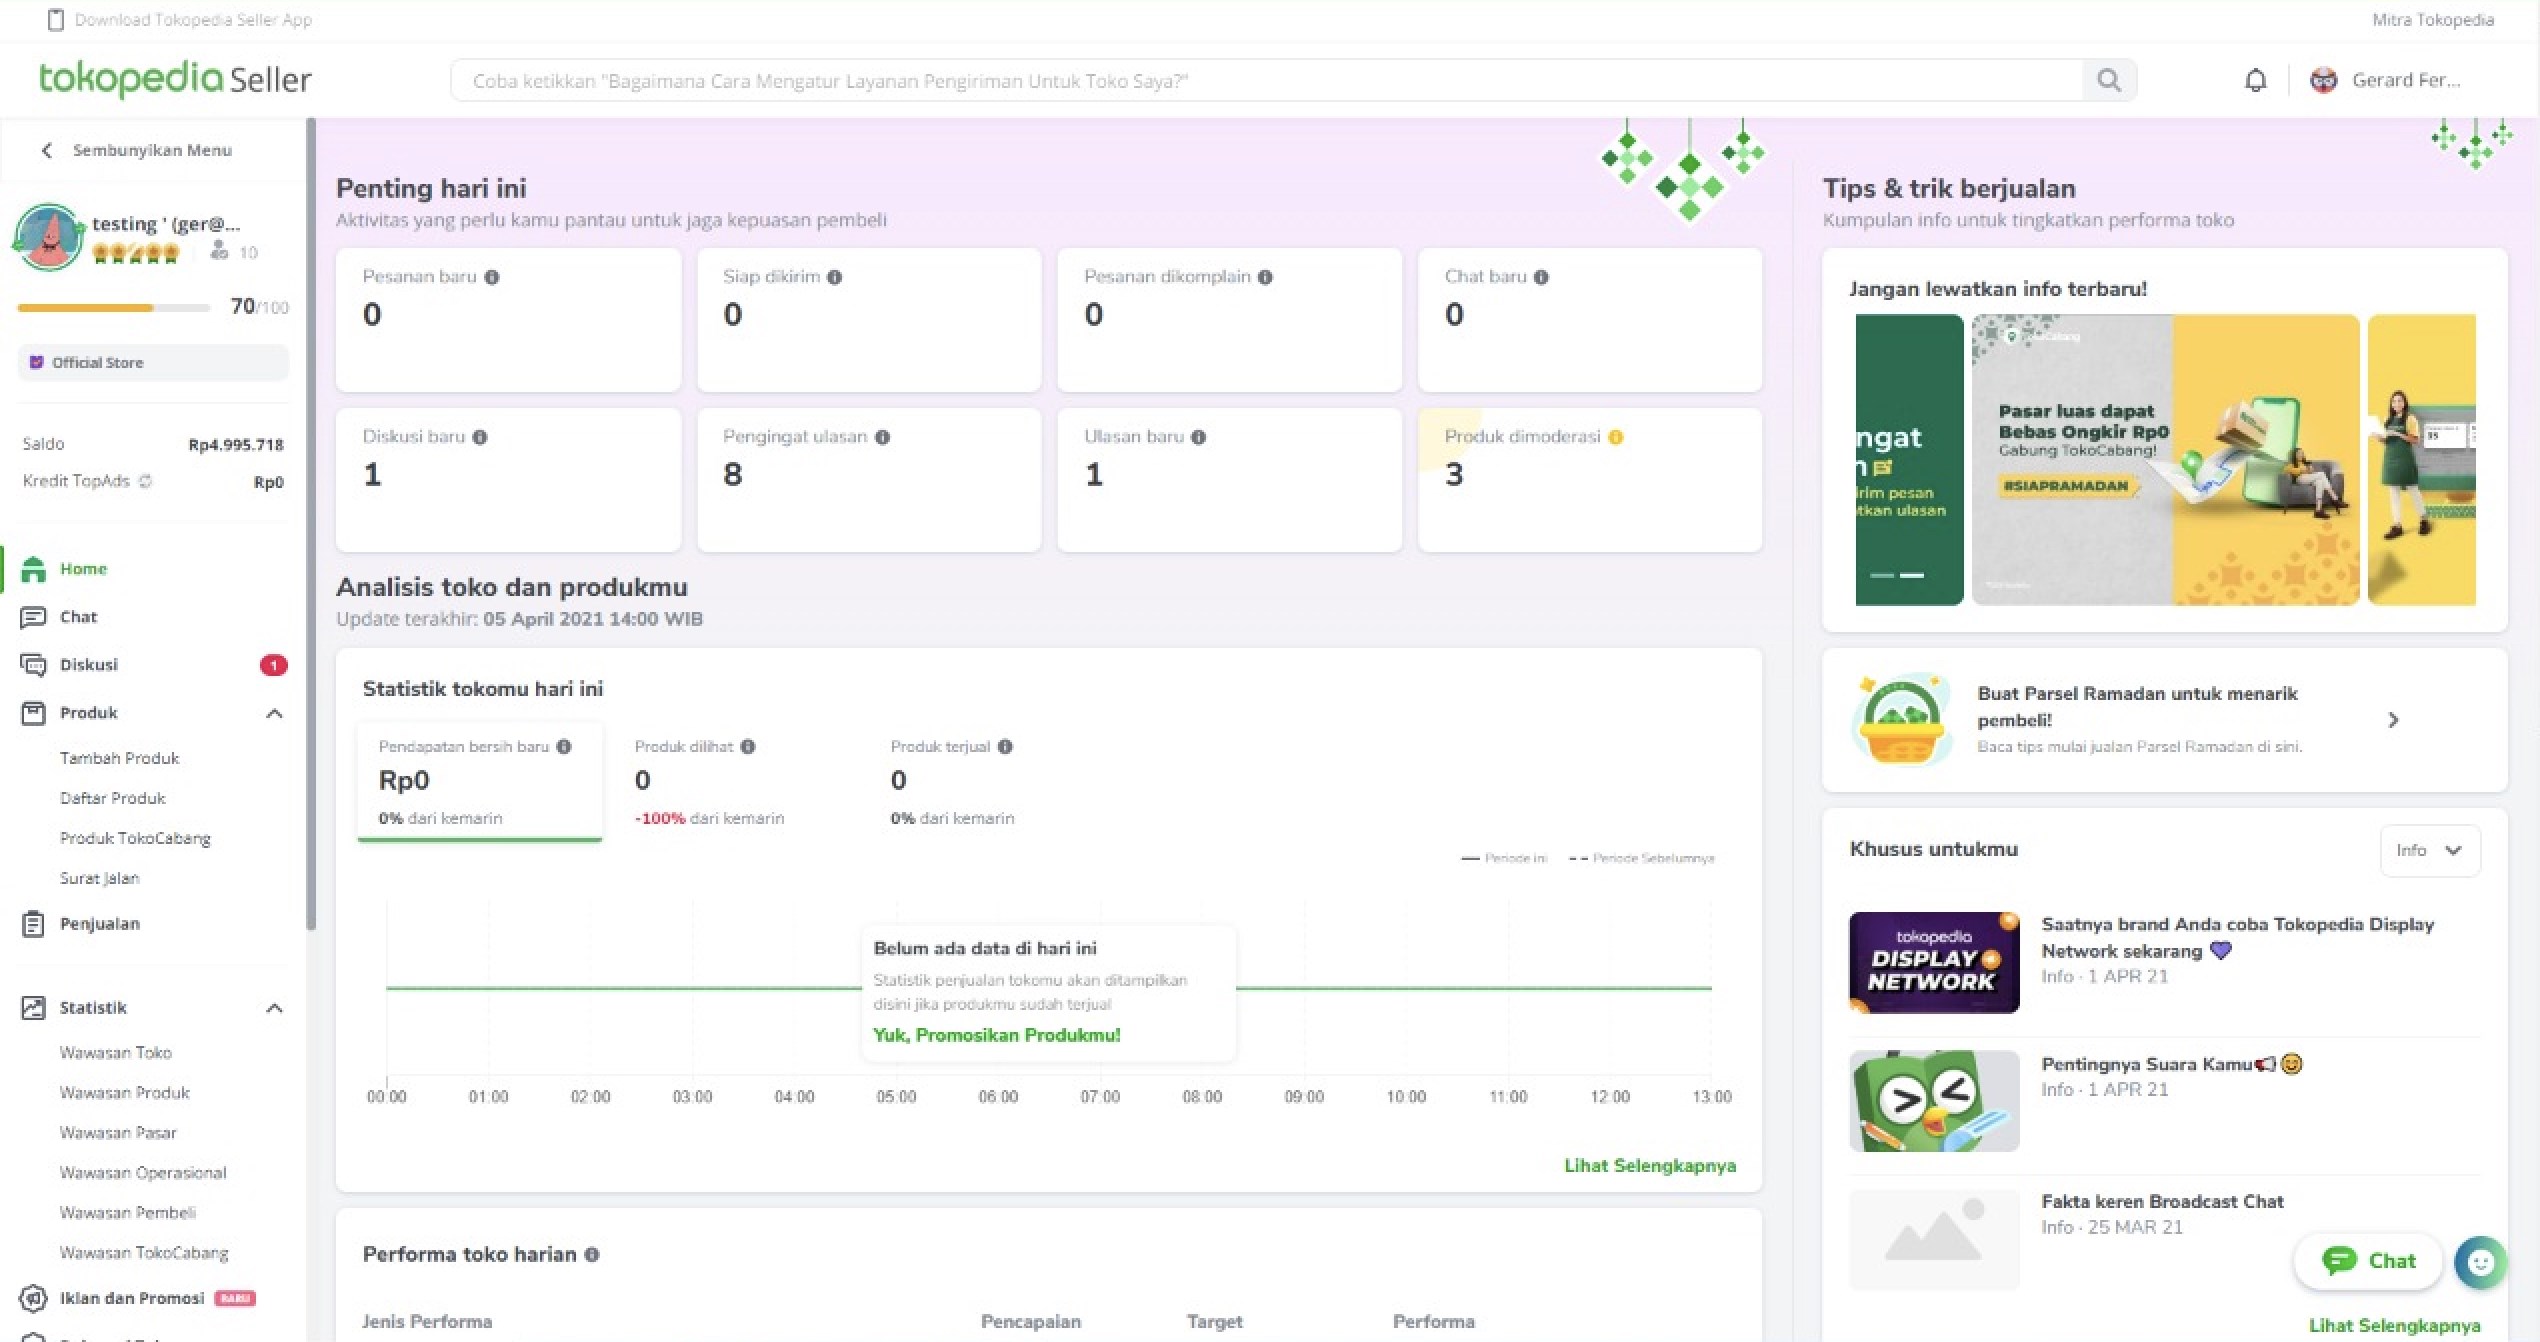Image resolution: width=2540 pixels, height=1342 pixels.
Task: Hide sidebar via Sembunyikan Menu
Action: pyautogui.click(x=136, y=150)
